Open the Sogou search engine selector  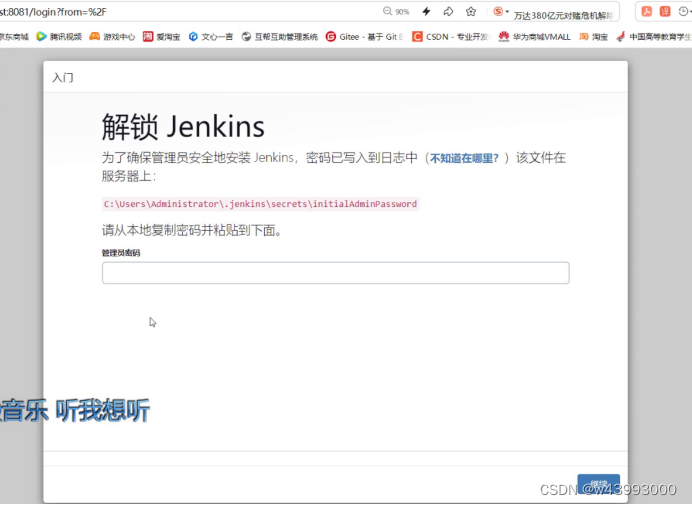point(501,11)
